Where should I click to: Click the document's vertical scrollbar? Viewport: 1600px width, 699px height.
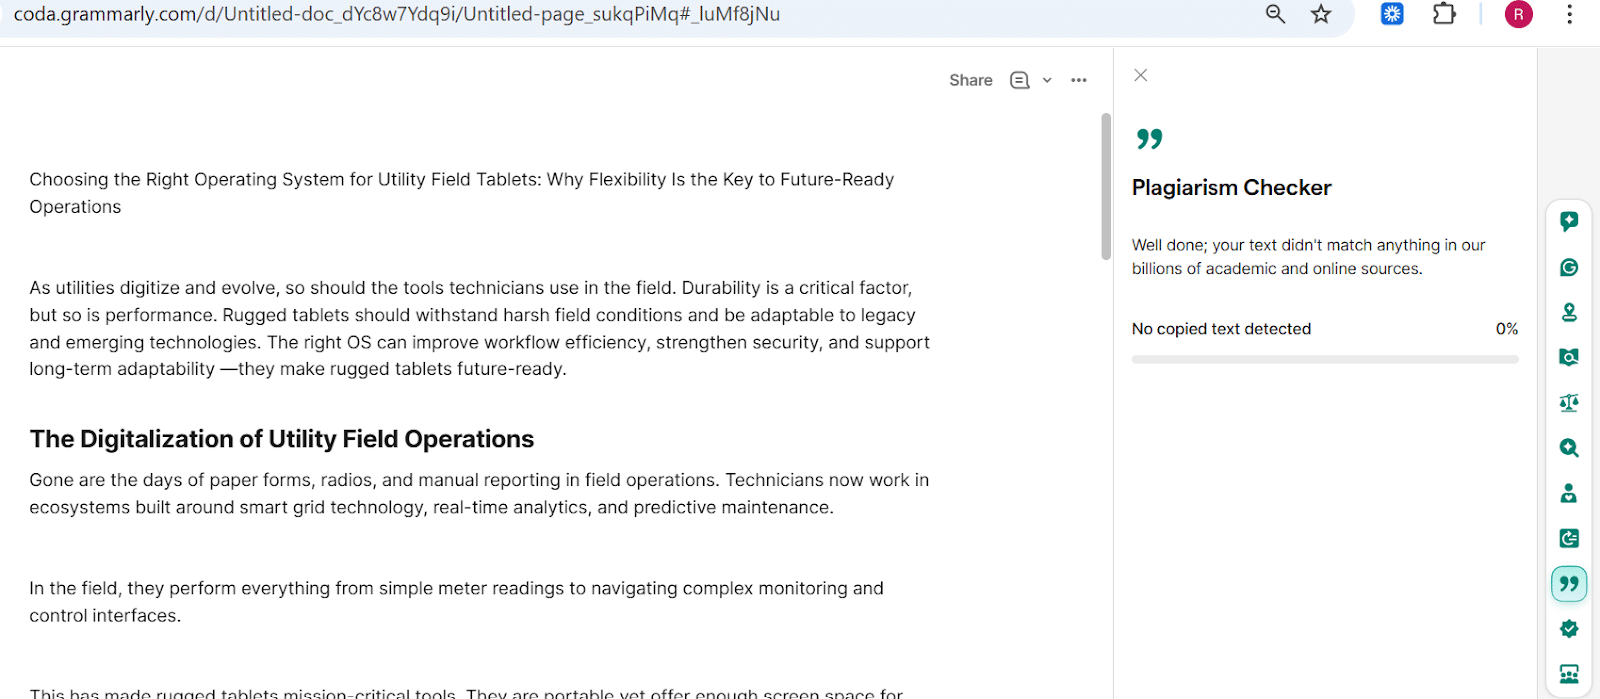click(x=1105, y=187)
